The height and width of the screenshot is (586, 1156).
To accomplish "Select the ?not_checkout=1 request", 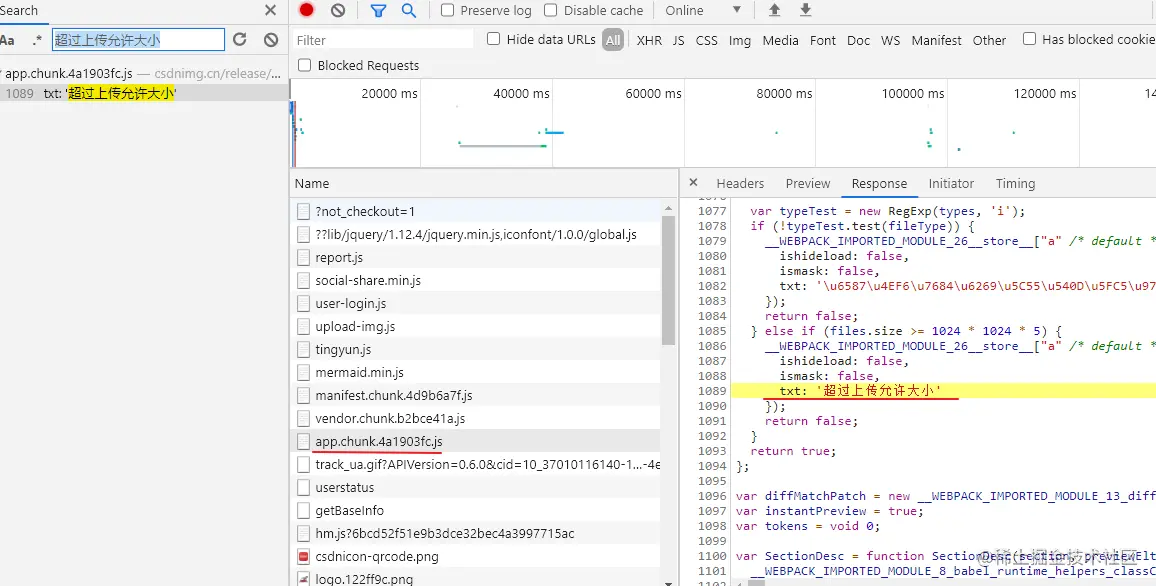I will (x=477, y=212).
